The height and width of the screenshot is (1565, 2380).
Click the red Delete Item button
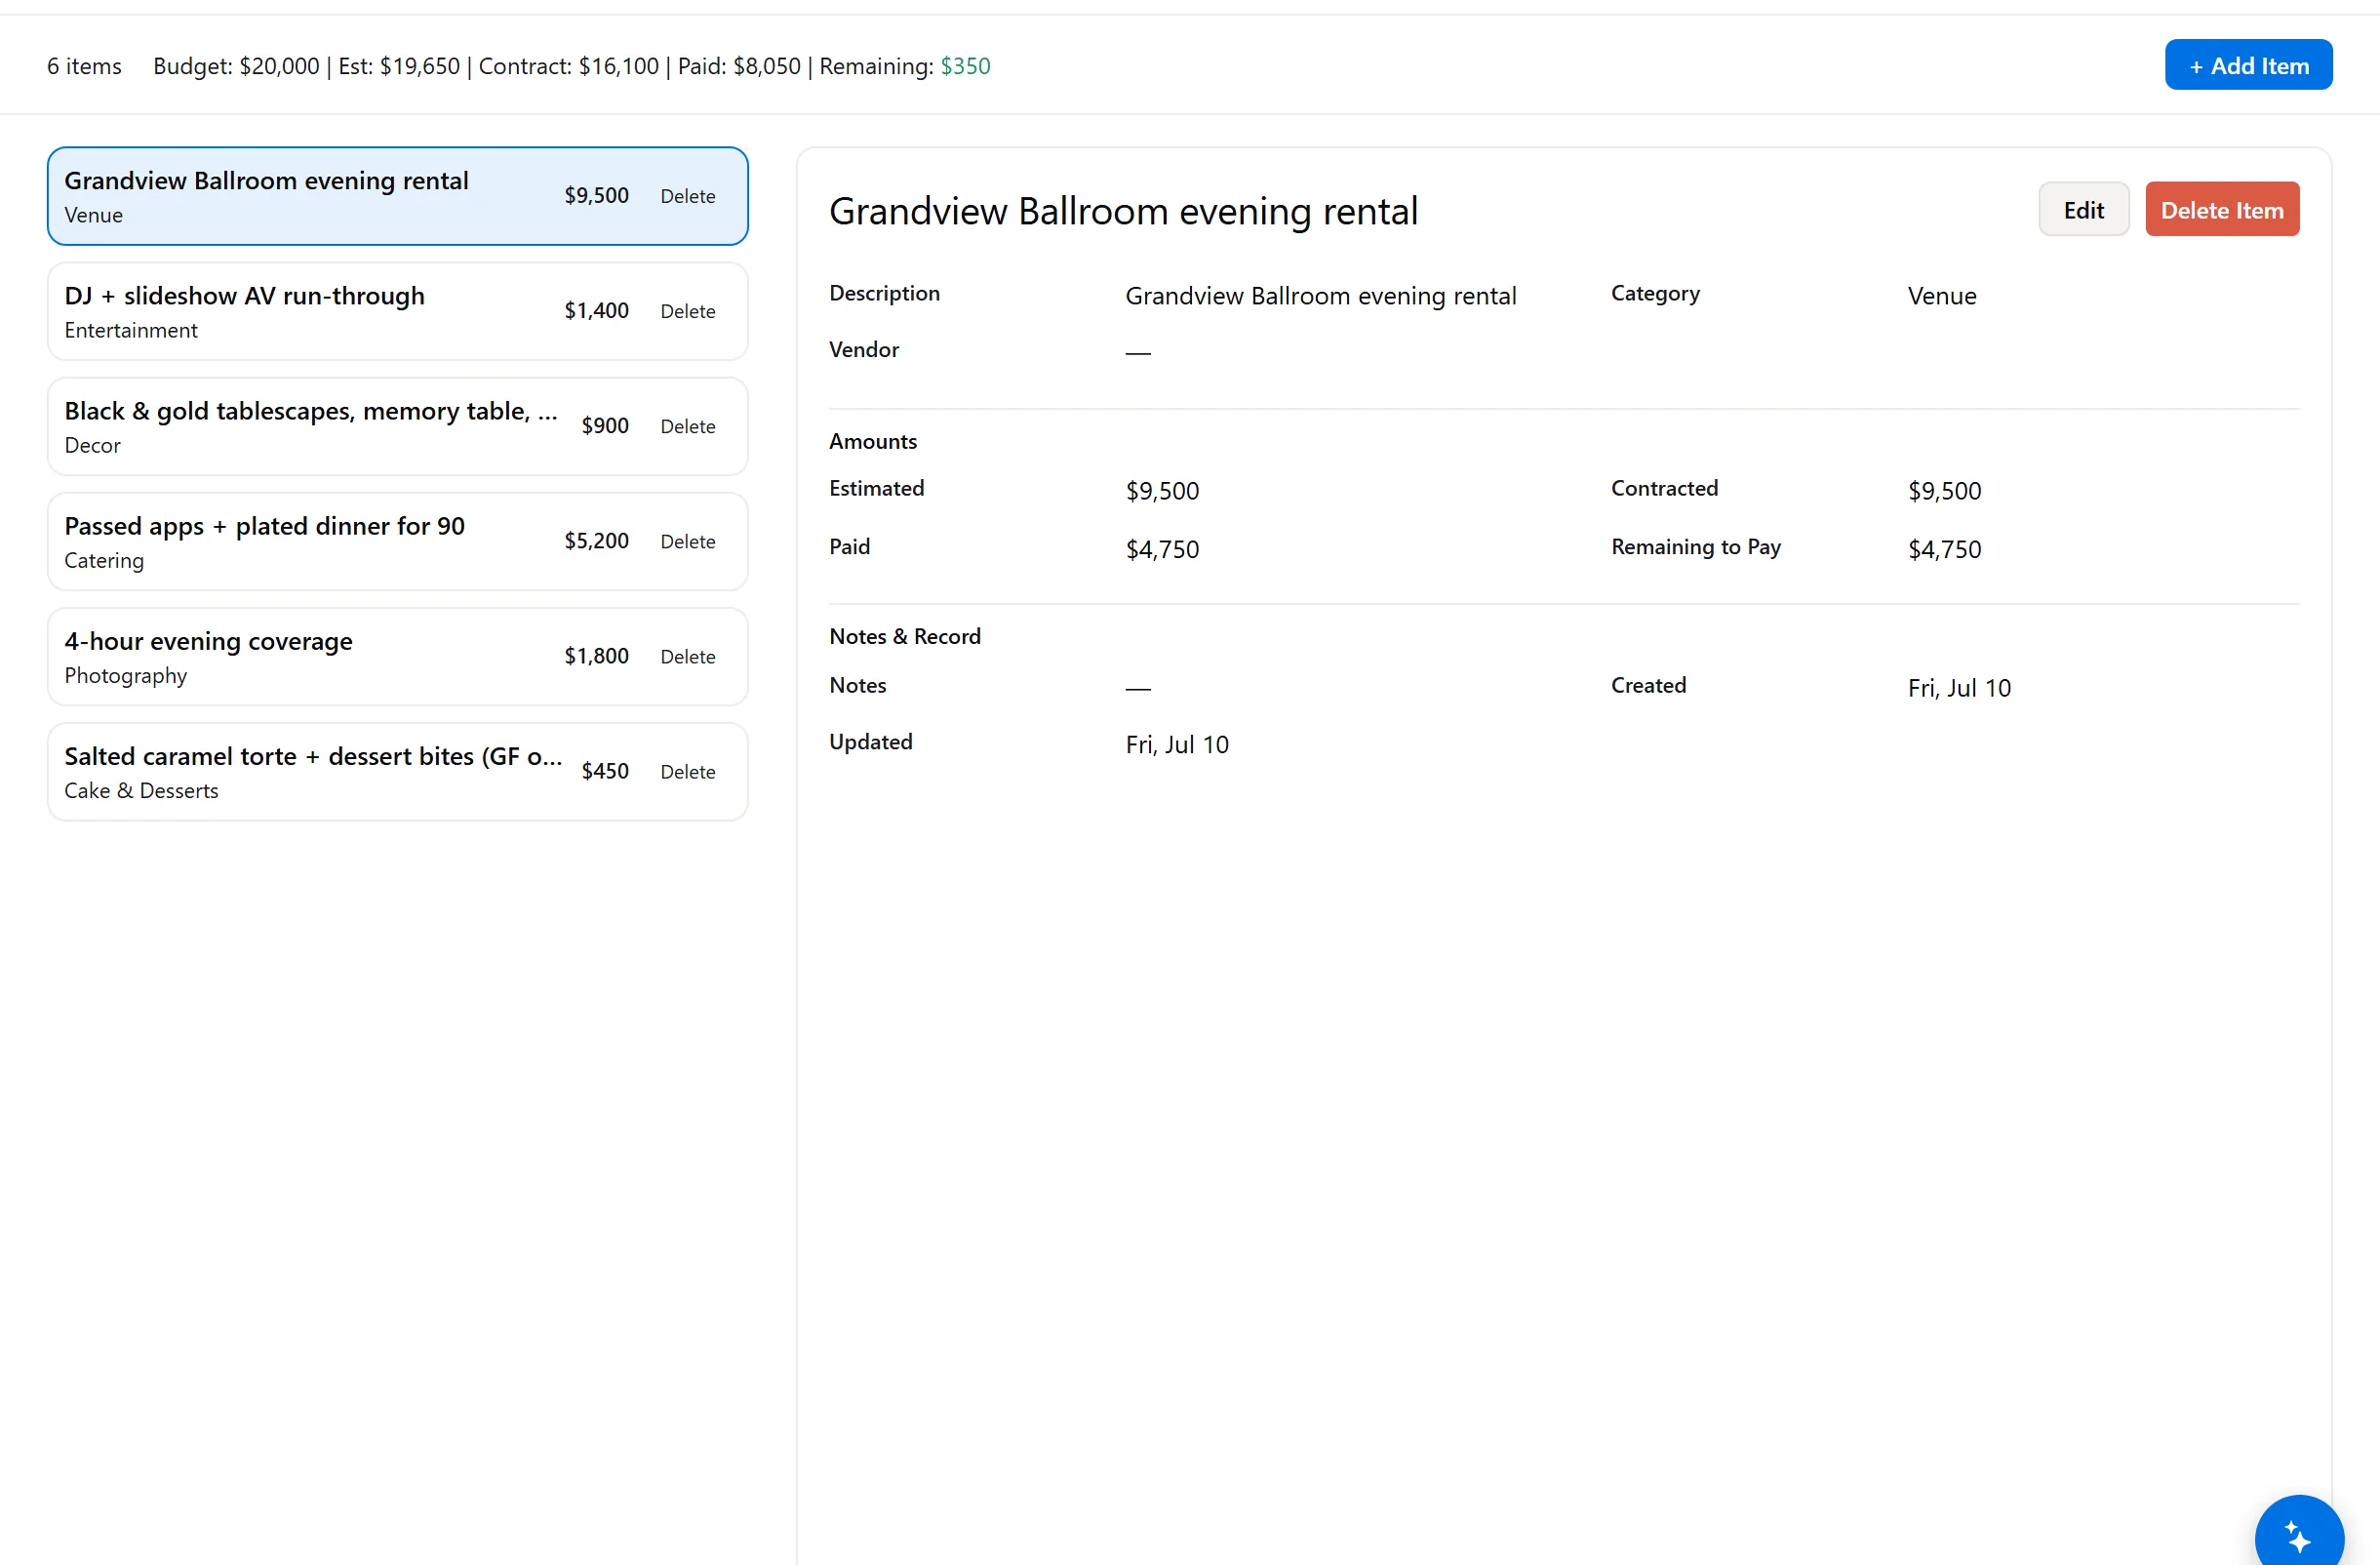click(2222, 210)
